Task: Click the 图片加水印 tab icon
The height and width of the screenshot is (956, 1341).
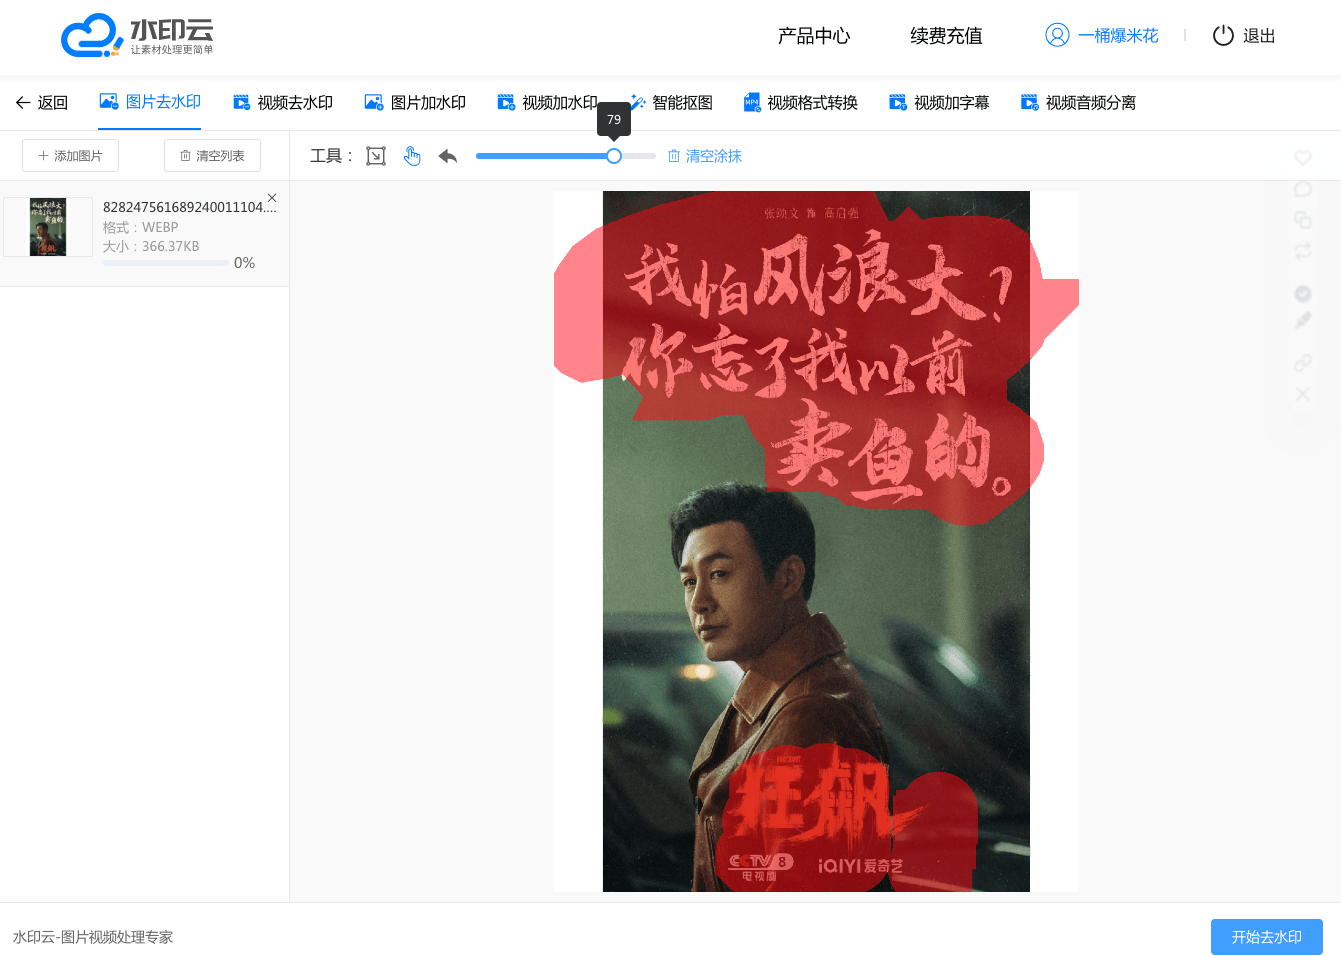Action: (x=374, y=102)
